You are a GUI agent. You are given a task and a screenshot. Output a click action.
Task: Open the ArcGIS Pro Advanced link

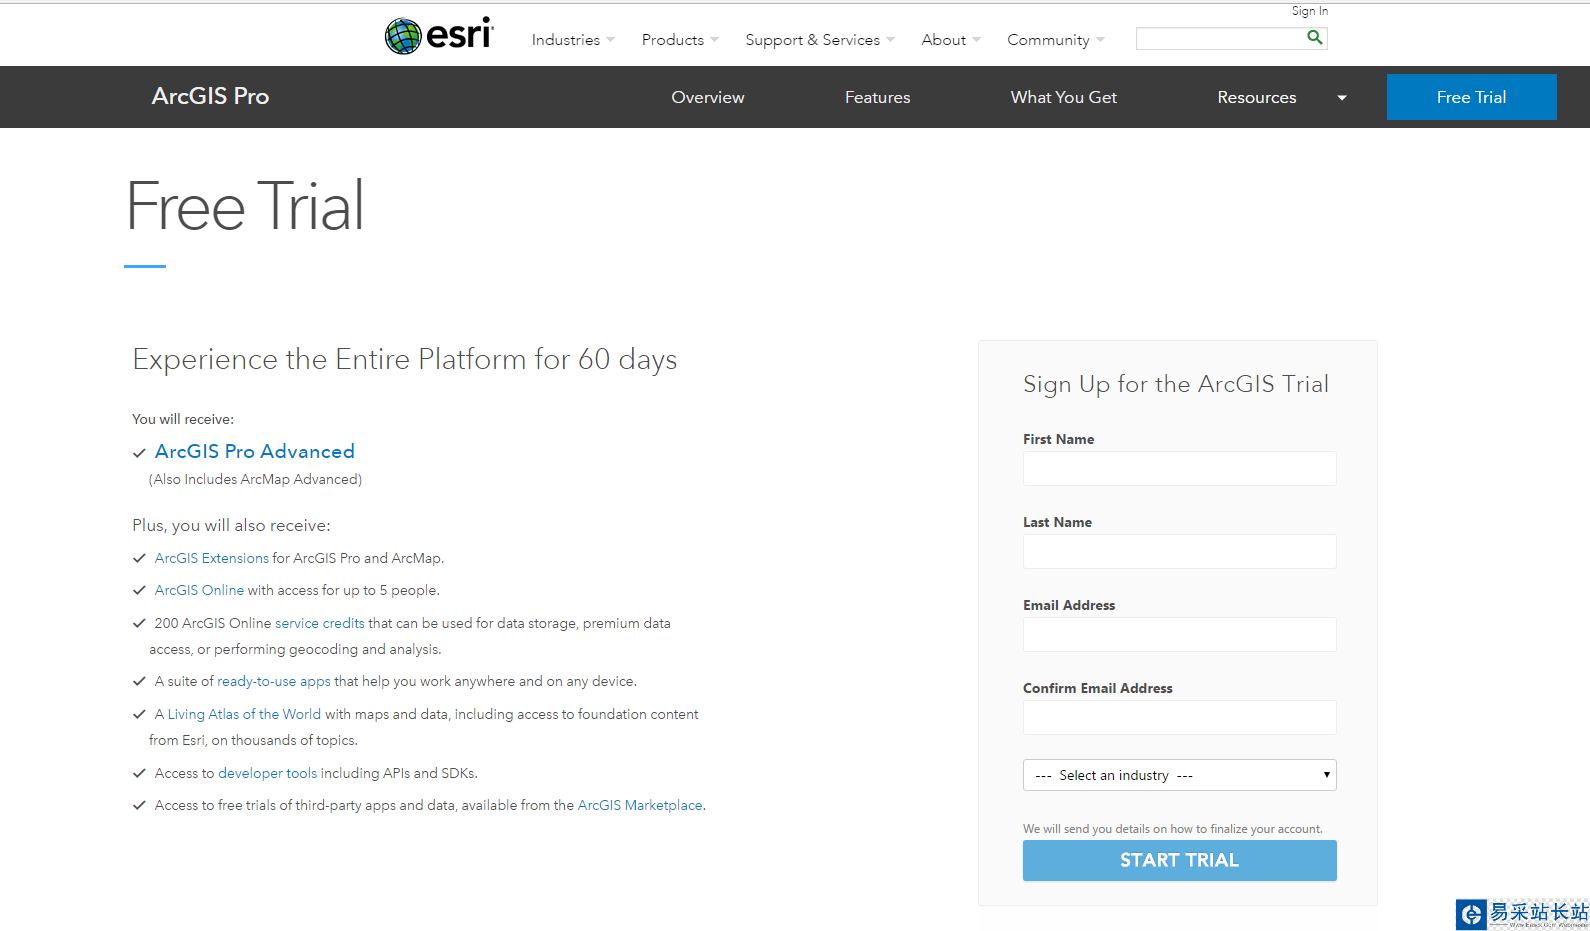[x=255, y=451]
